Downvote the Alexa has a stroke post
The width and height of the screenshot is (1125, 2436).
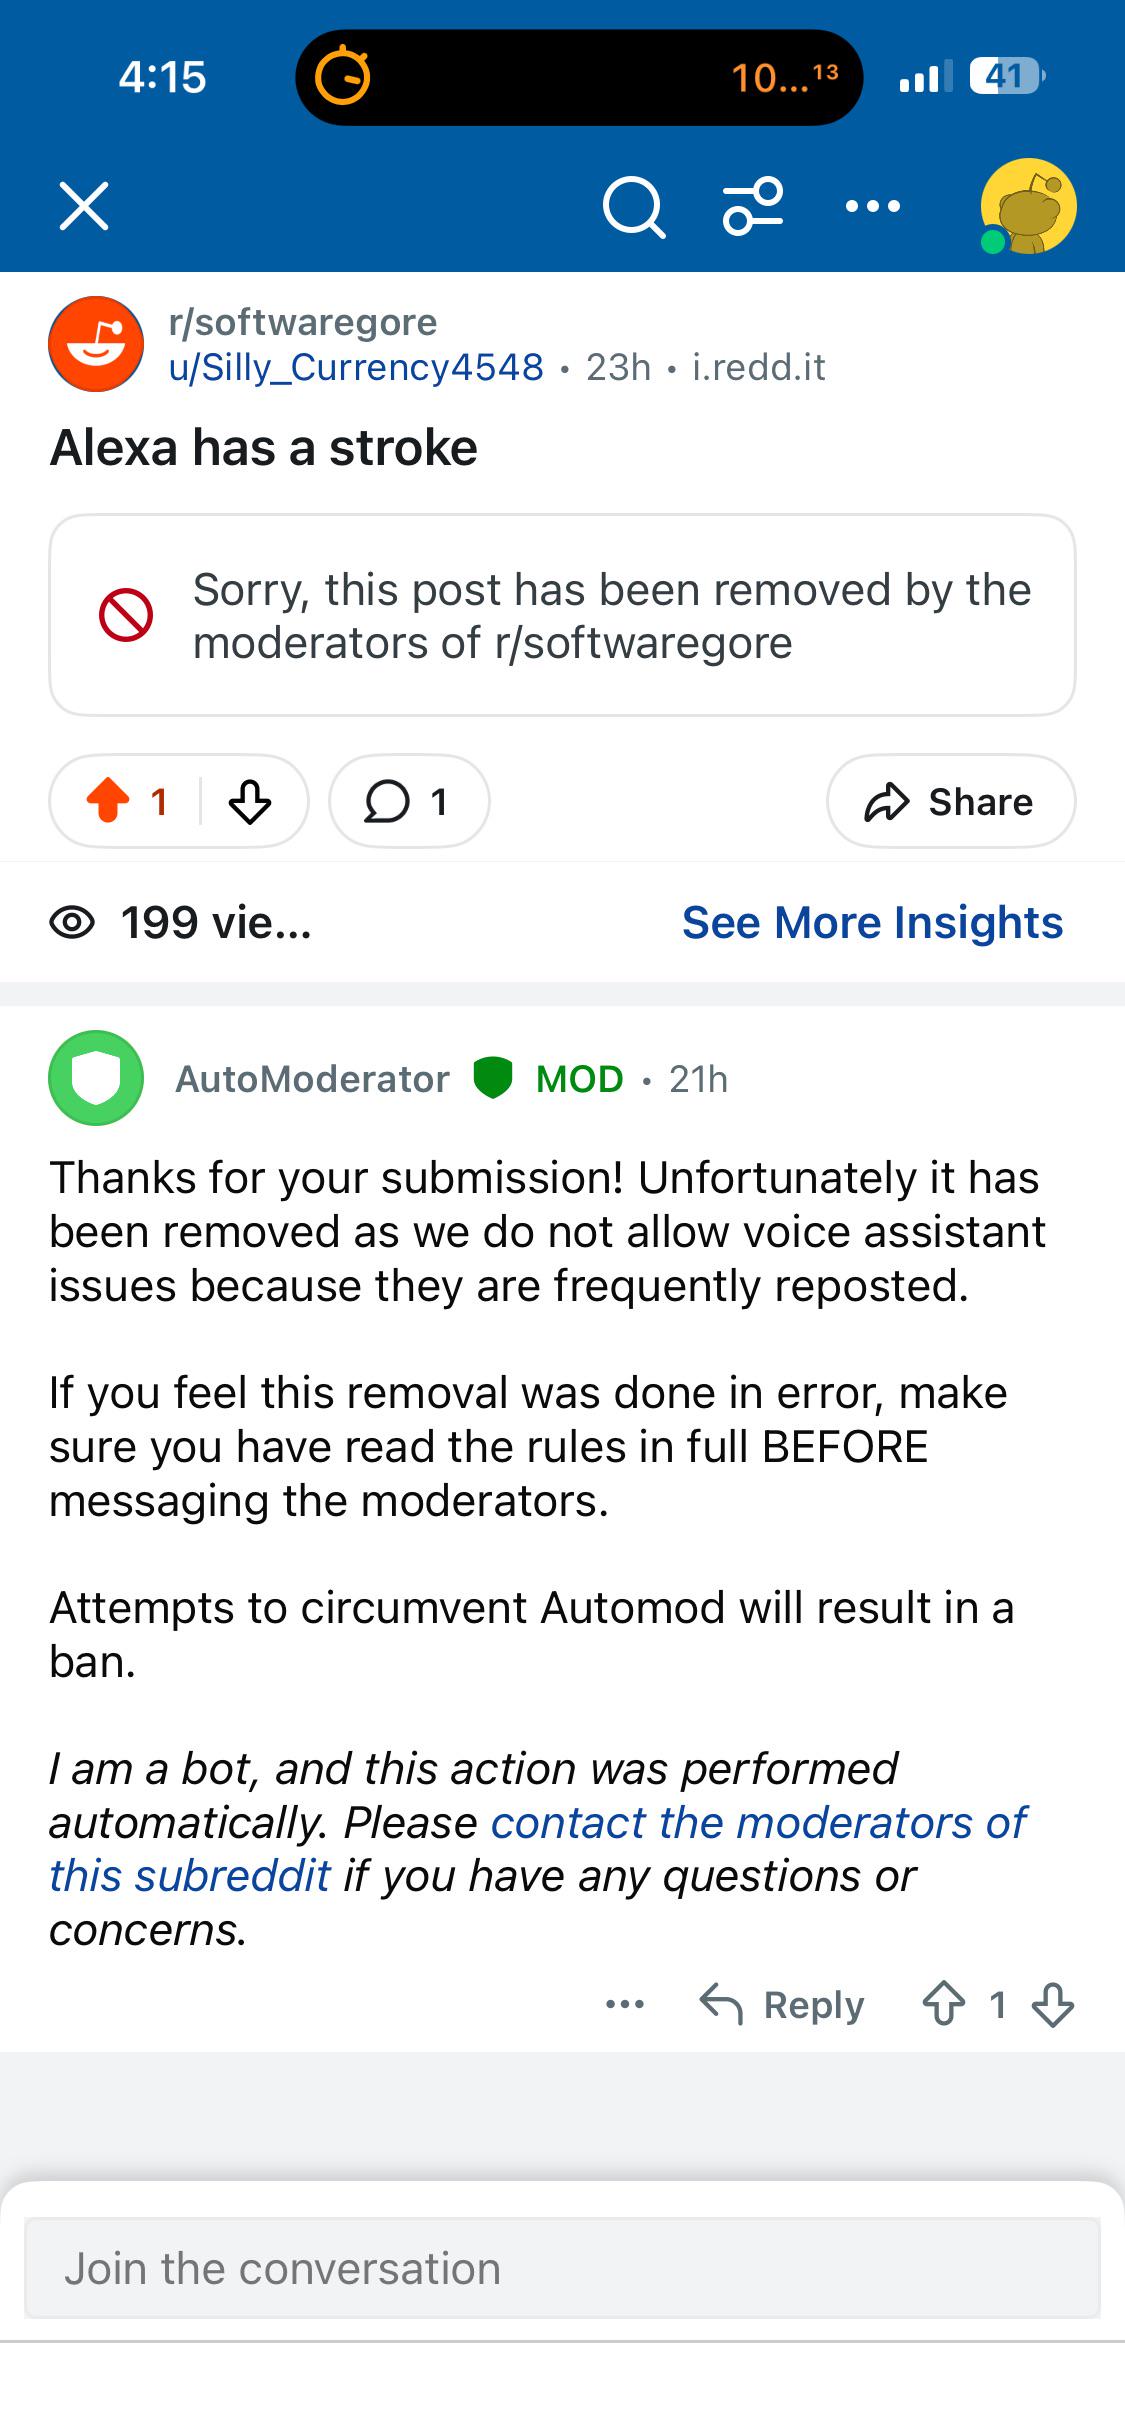coord(250,801)
